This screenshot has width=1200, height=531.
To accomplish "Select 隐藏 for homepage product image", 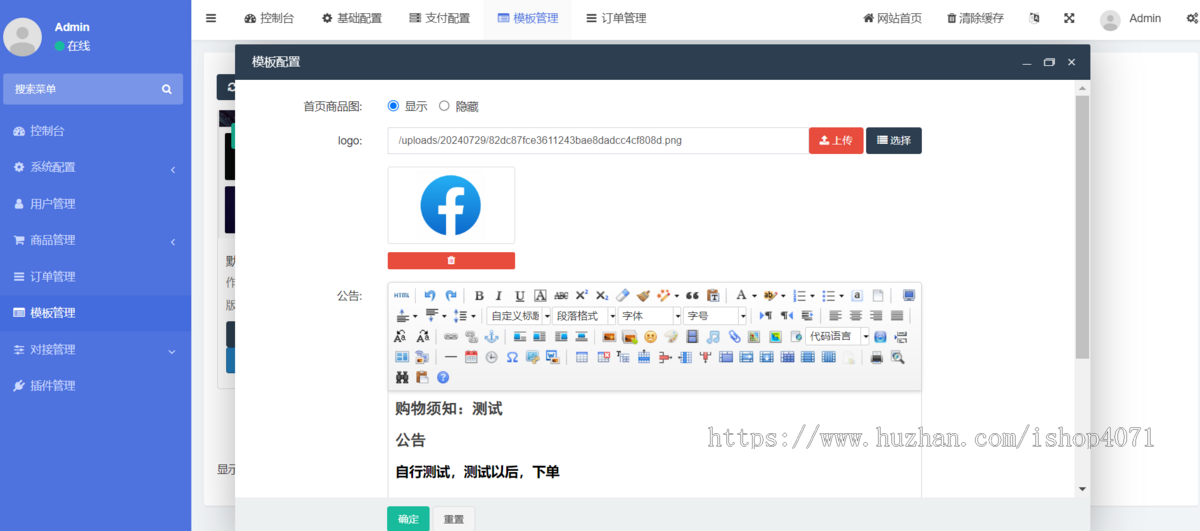I will [444, 106].
